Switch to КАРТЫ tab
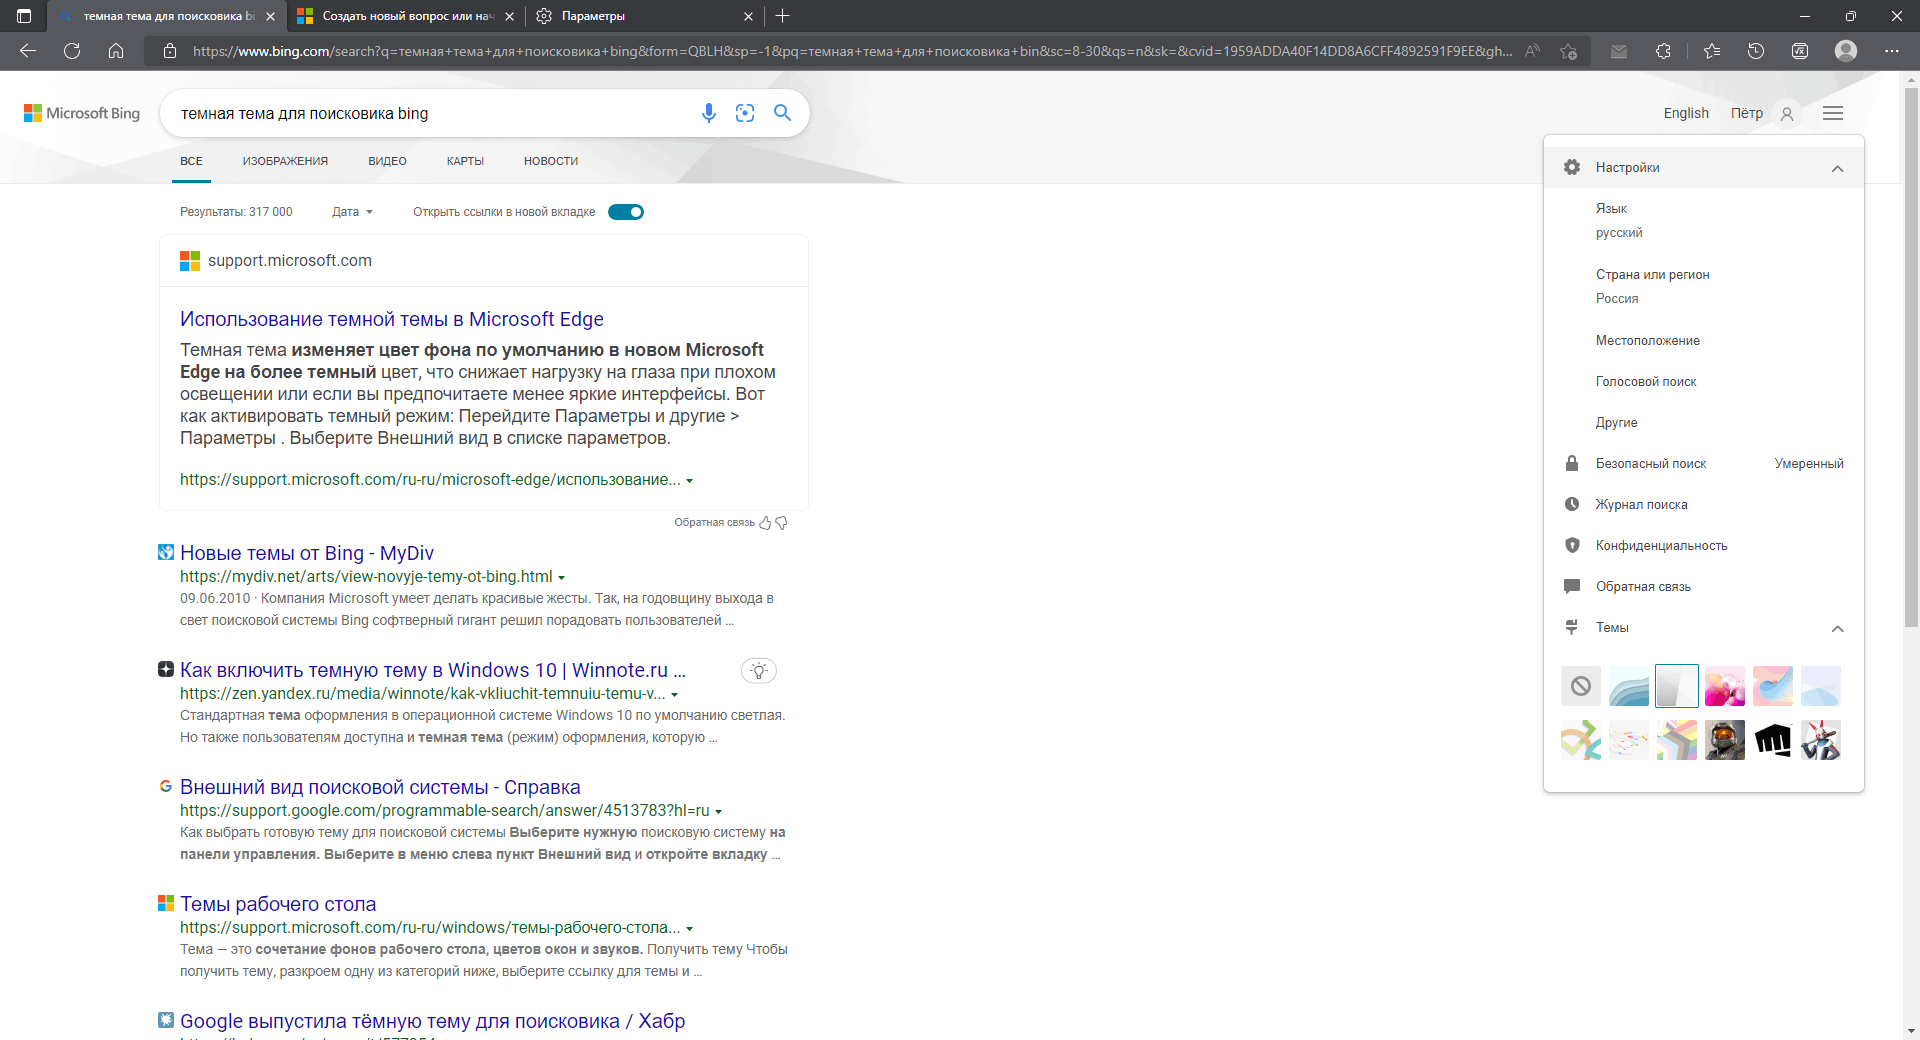The image size is (1920, 1040). coord(465,161)
